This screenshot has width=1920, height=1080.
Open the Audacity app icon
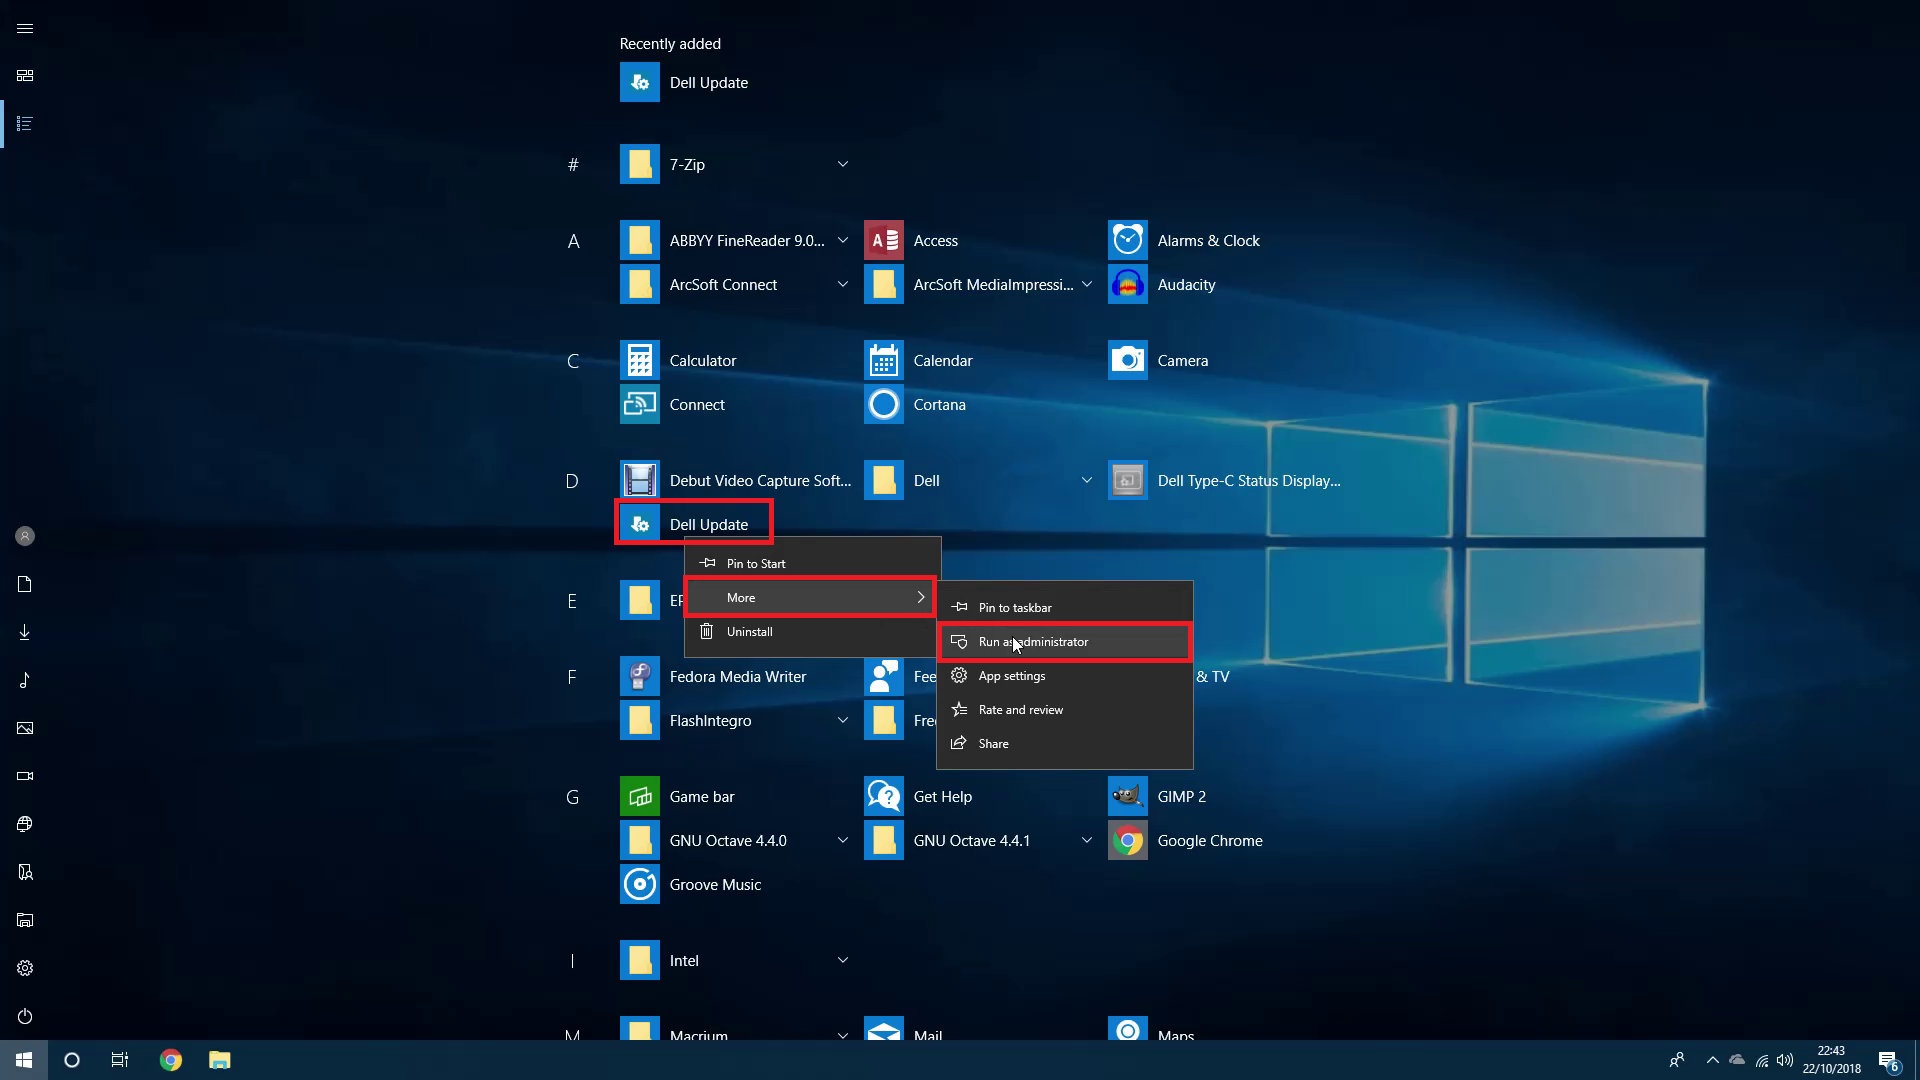tap(1127, 284)
